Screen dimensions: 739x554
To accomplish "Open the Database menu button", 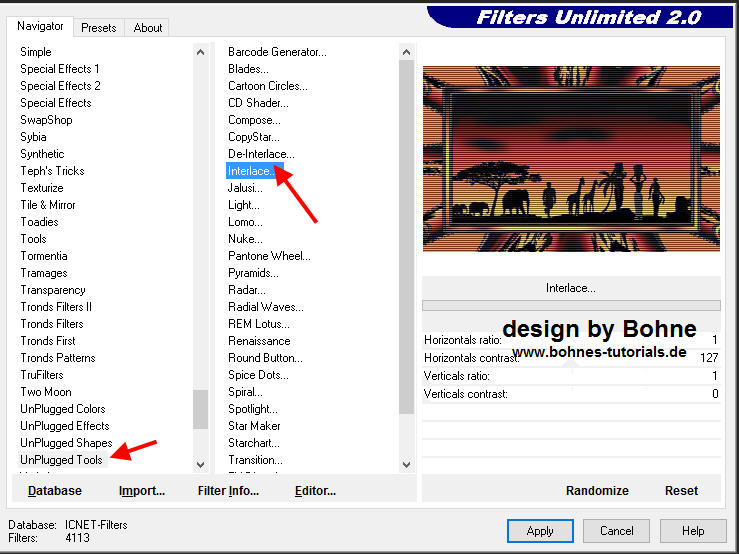I will (55, 491).
